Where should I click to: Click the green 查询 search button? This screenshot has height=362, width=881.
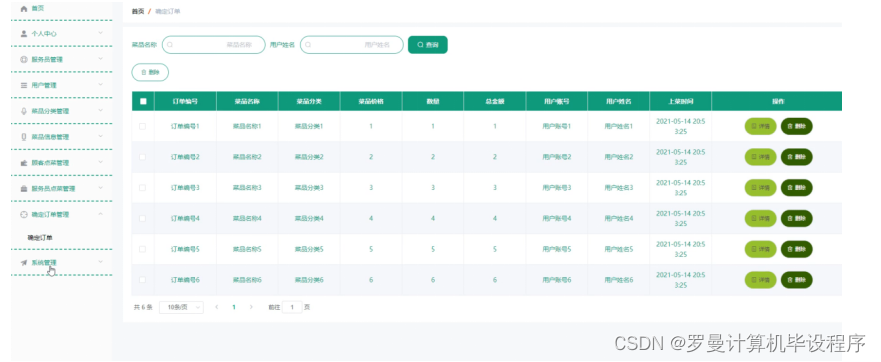(x=428, y=45)
